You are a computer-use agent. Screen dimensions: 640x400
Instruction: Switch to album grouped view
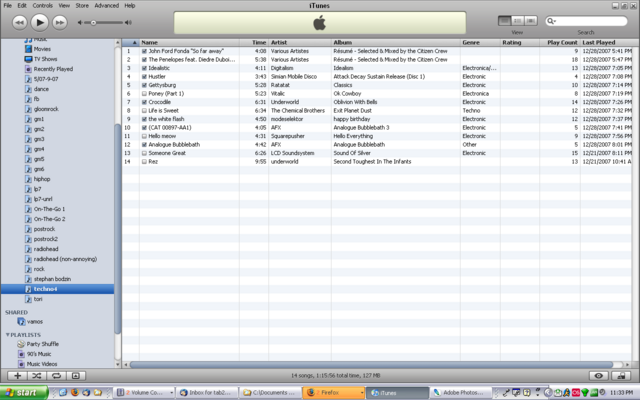pos(518,21)
